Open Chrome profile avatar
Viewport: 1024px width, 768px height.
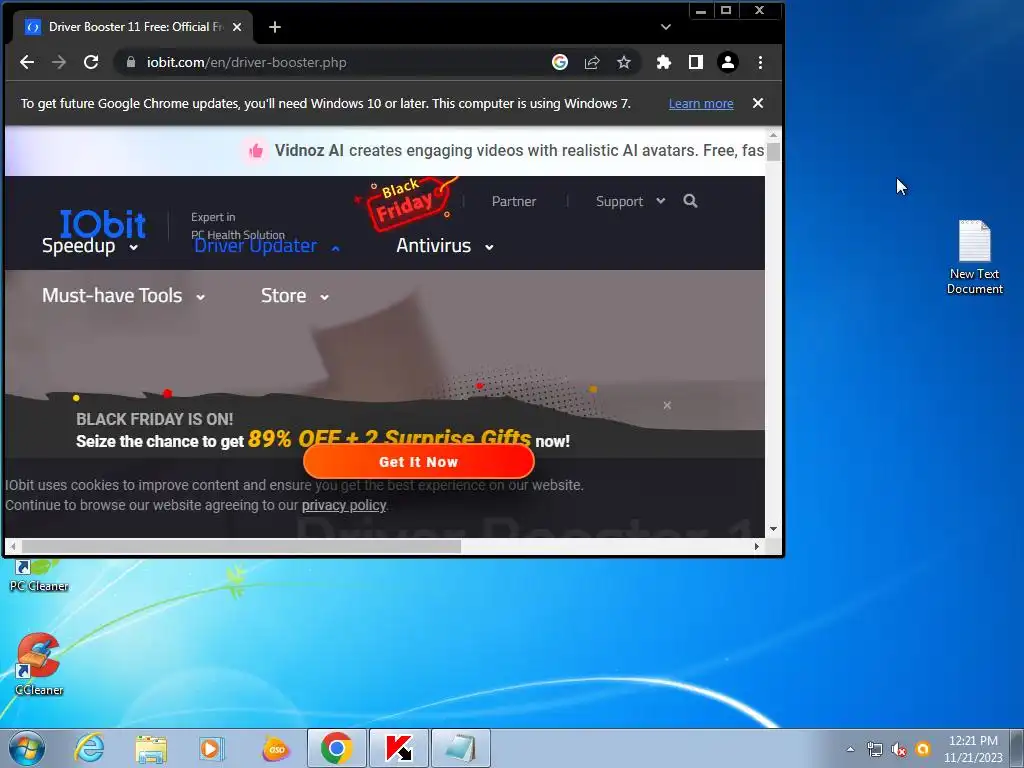728,62
